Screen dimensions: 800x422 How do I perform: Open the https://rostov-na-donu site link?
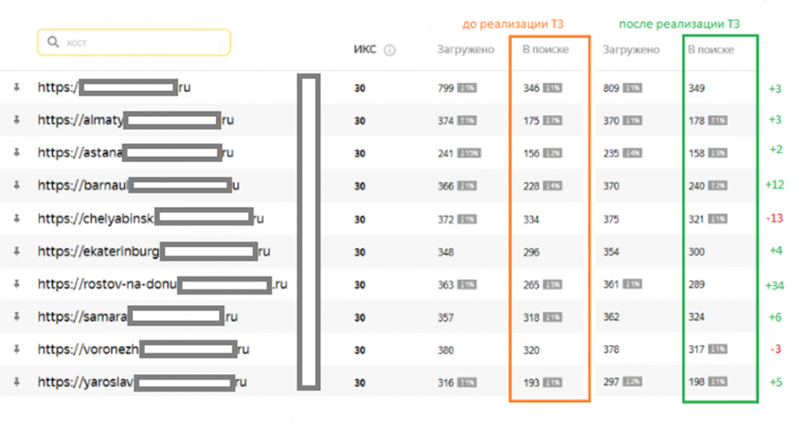(162, 284)
